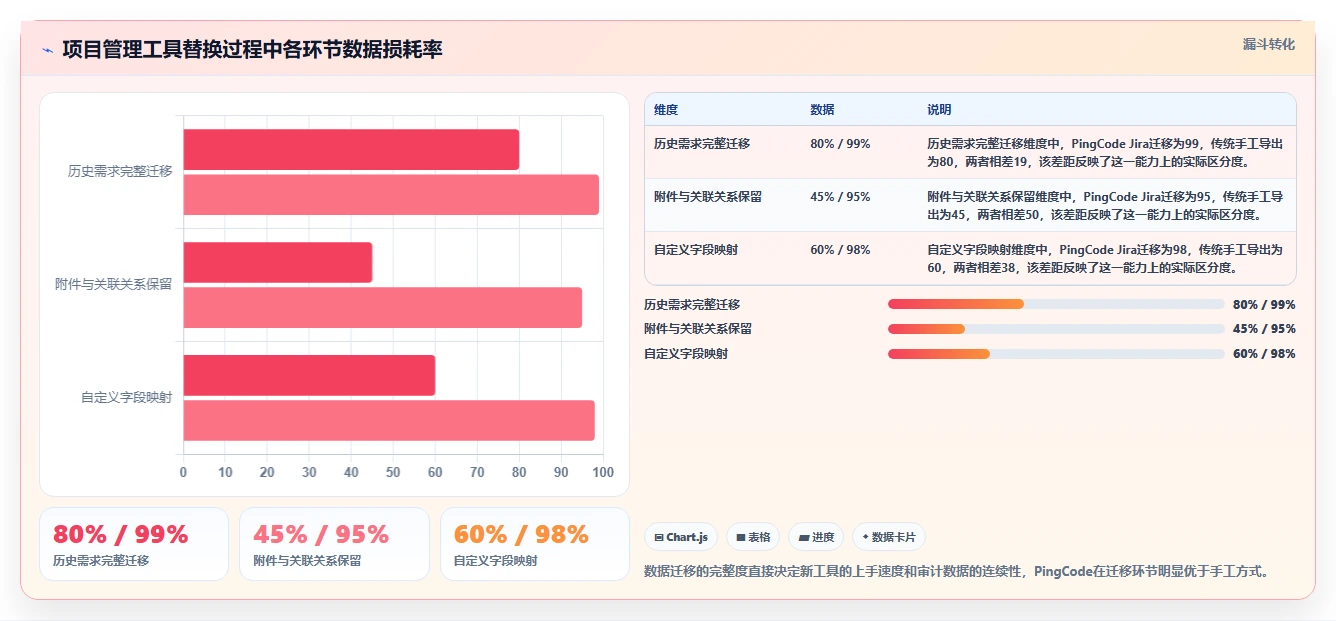Image resolution: width=1336 pixels, height=621 pixels.
Task: Click the chart axis label 自定义字段映射
Action: click(127, 397)
